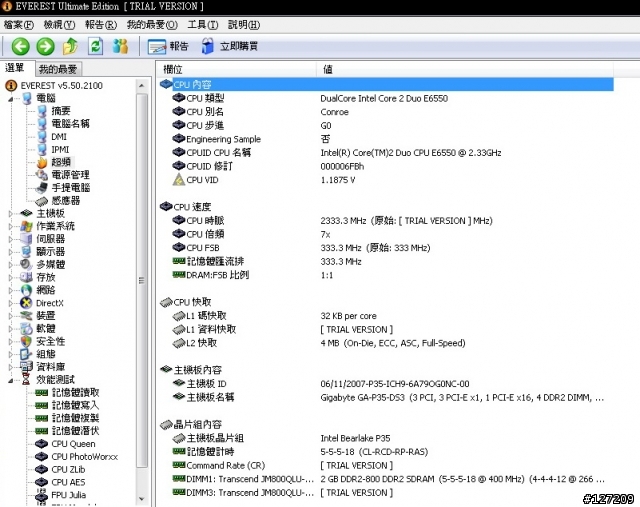Image resolution: width=640 pixels, height=507 pixels.
Task: Open the 說明(H) menu
Action: (x=244, y=25)
